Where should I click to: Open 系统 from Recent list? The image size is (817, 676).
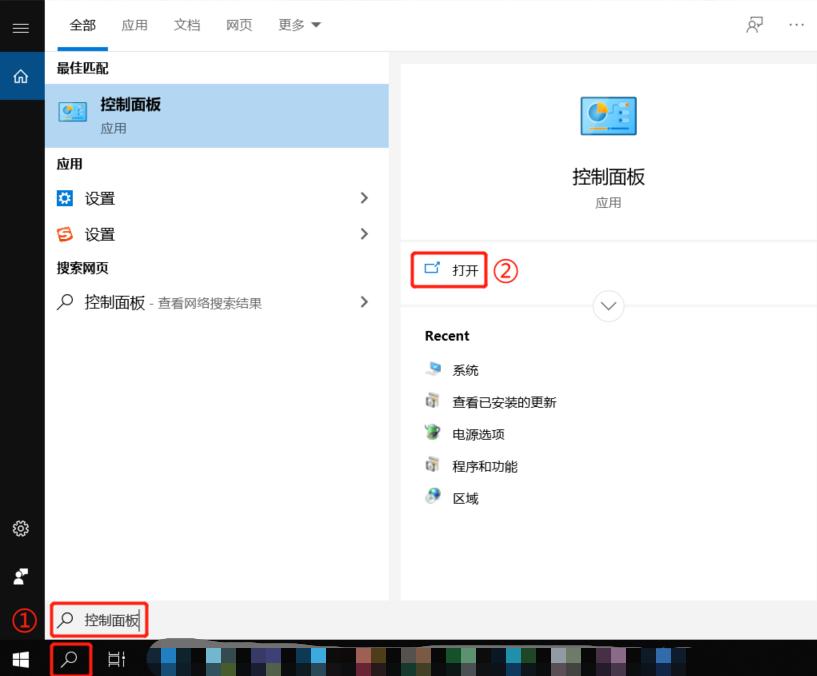464,369
